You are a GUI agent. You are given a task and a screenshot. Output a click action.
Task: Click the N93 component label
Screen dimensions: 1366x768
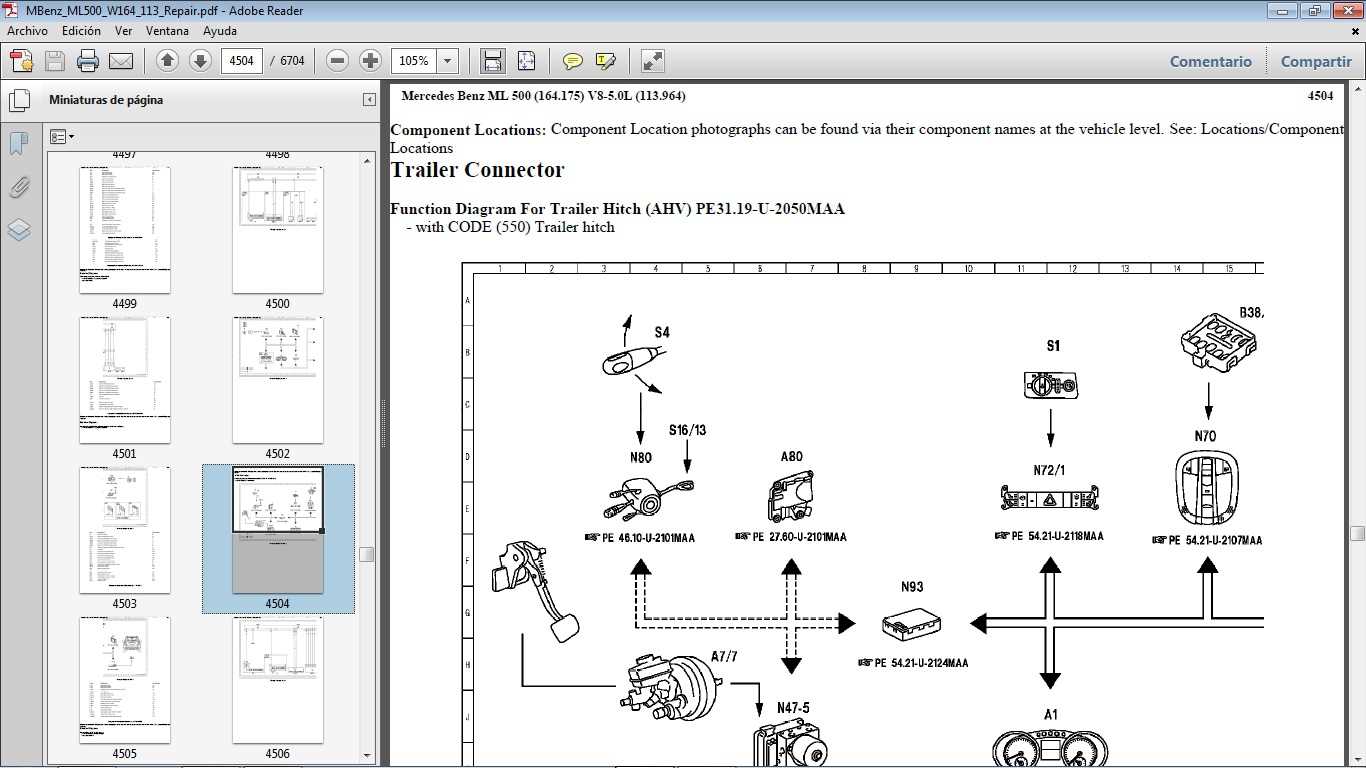pyautogui.click(x=912, y=587)
